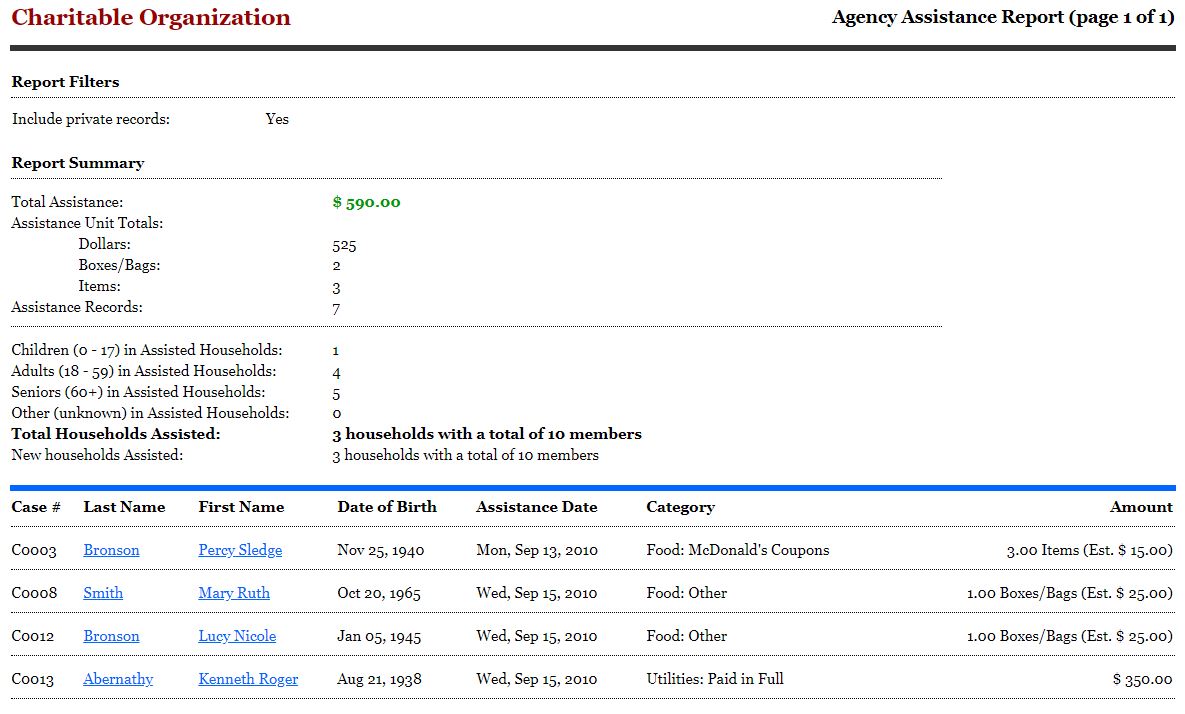This screenshot has width=1185, height=714.
Task: Click the Charitable Organization title
Action: [151, 18]
